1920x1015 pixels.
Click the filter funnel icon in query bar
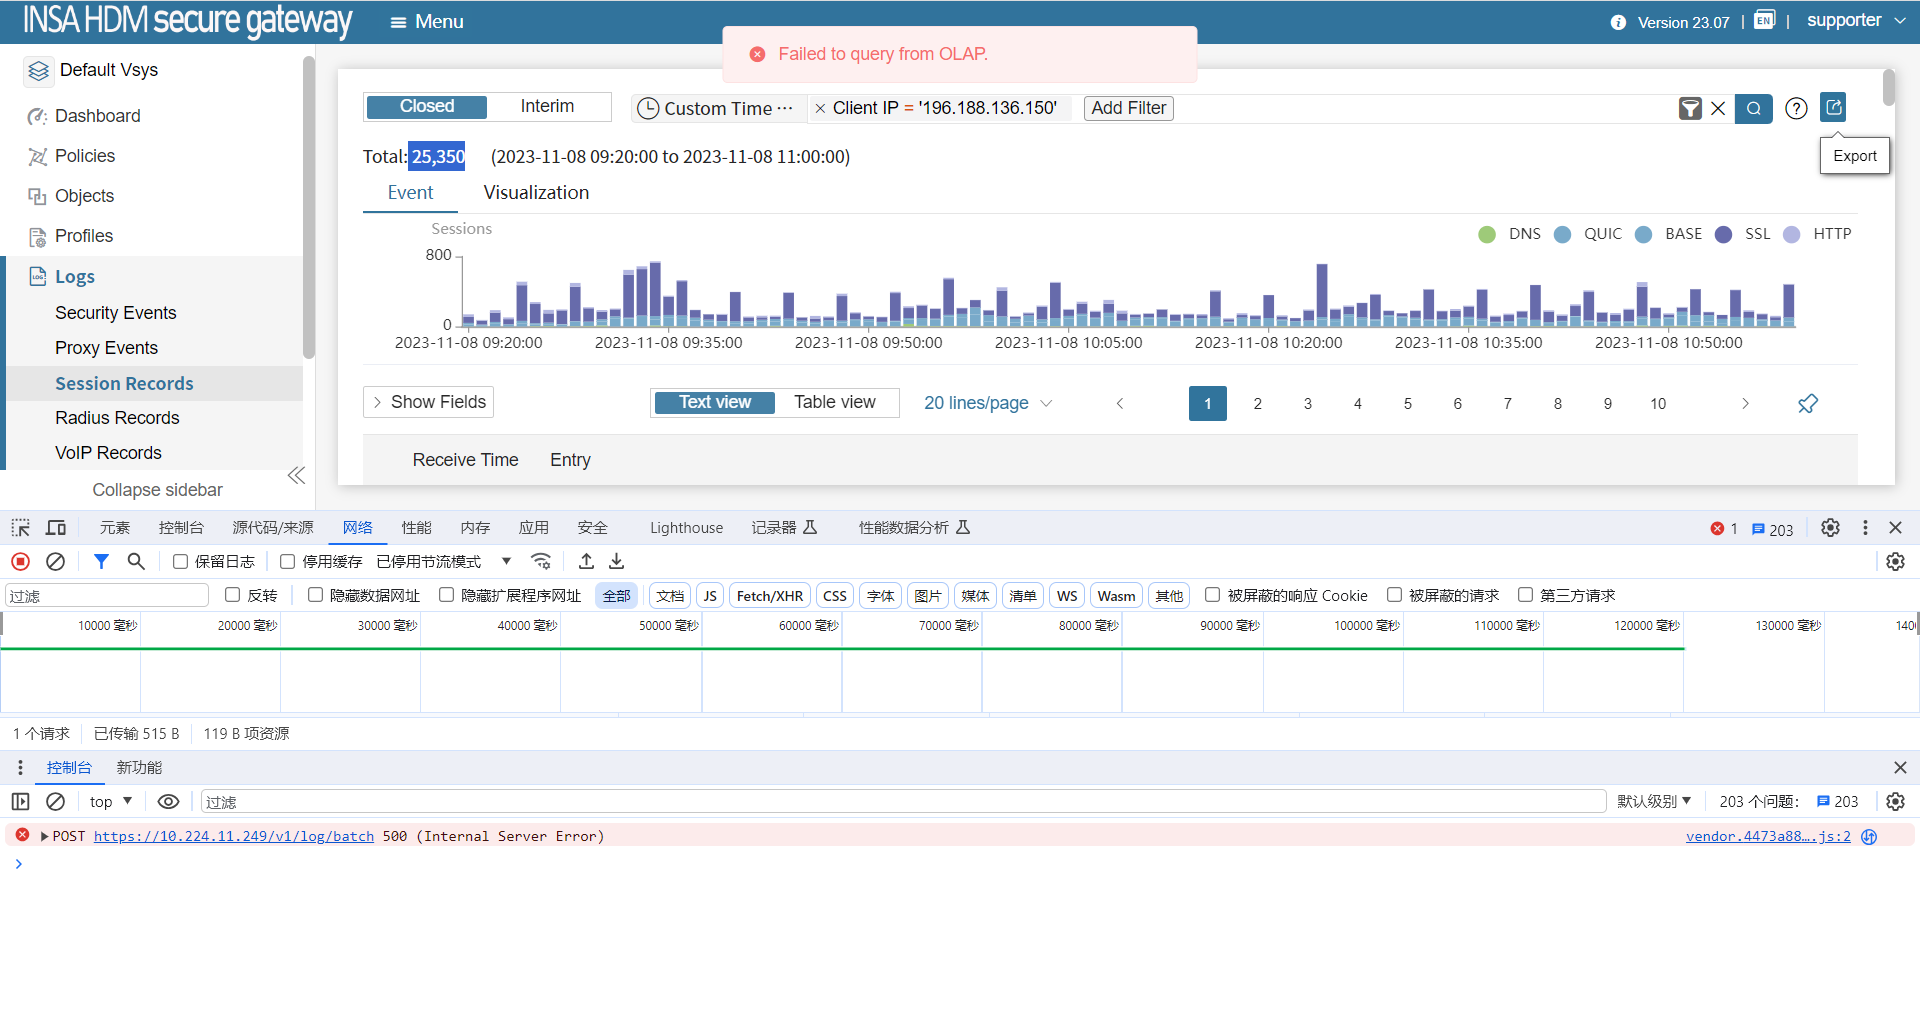[1690, 109]
